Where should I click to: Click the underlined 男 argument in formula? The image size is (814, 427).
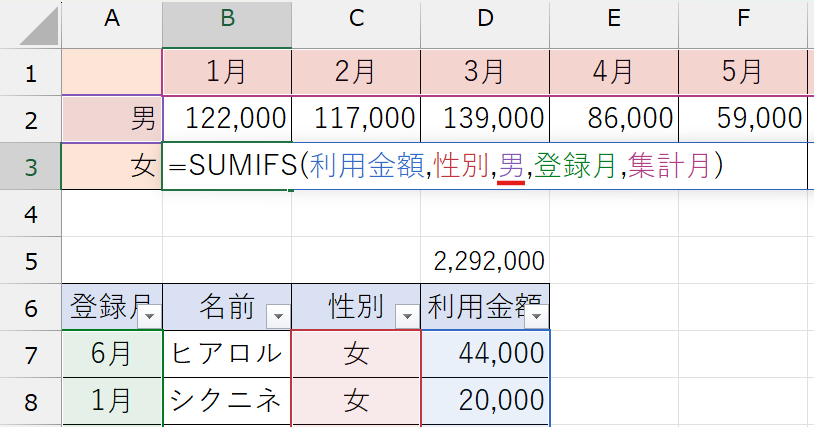tap(511, 167)
